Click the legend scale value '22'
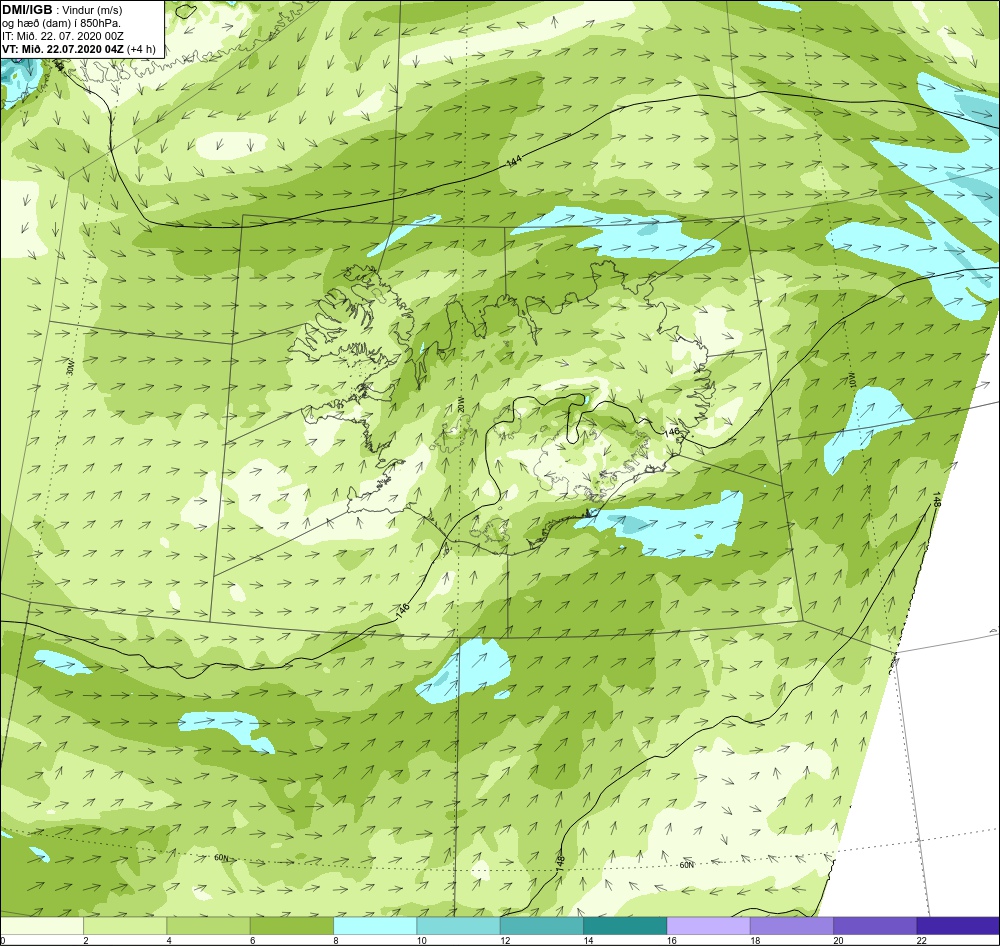Image resolution: width=1000 pixels, height=946 pixels. coord(921,940)
